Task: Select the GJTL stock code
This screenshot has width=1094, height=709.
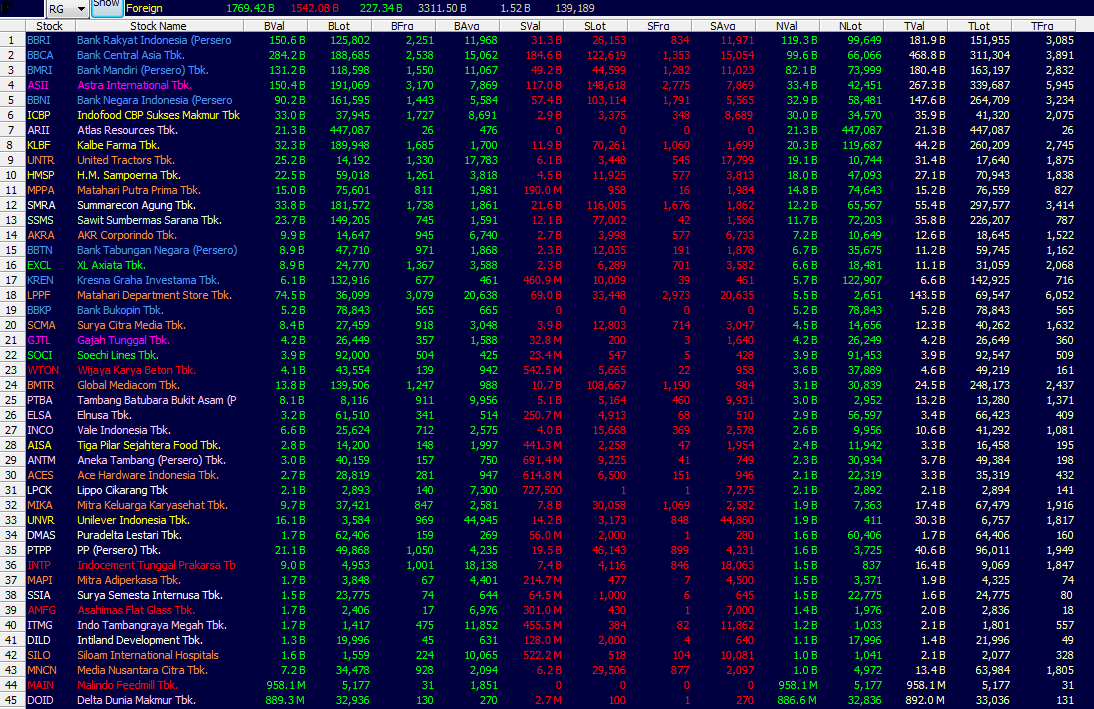Action: 38,341
